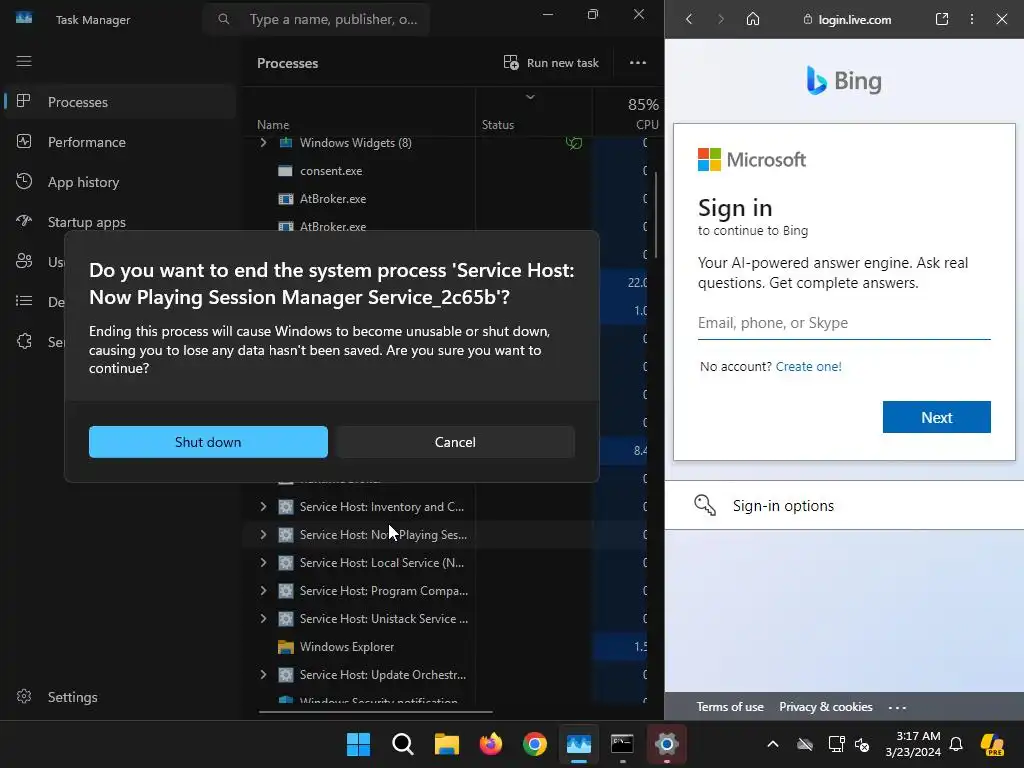Expand Service Host: Update Orchestr... row
Screen dimensions: 1024x768
coord(263,675)
